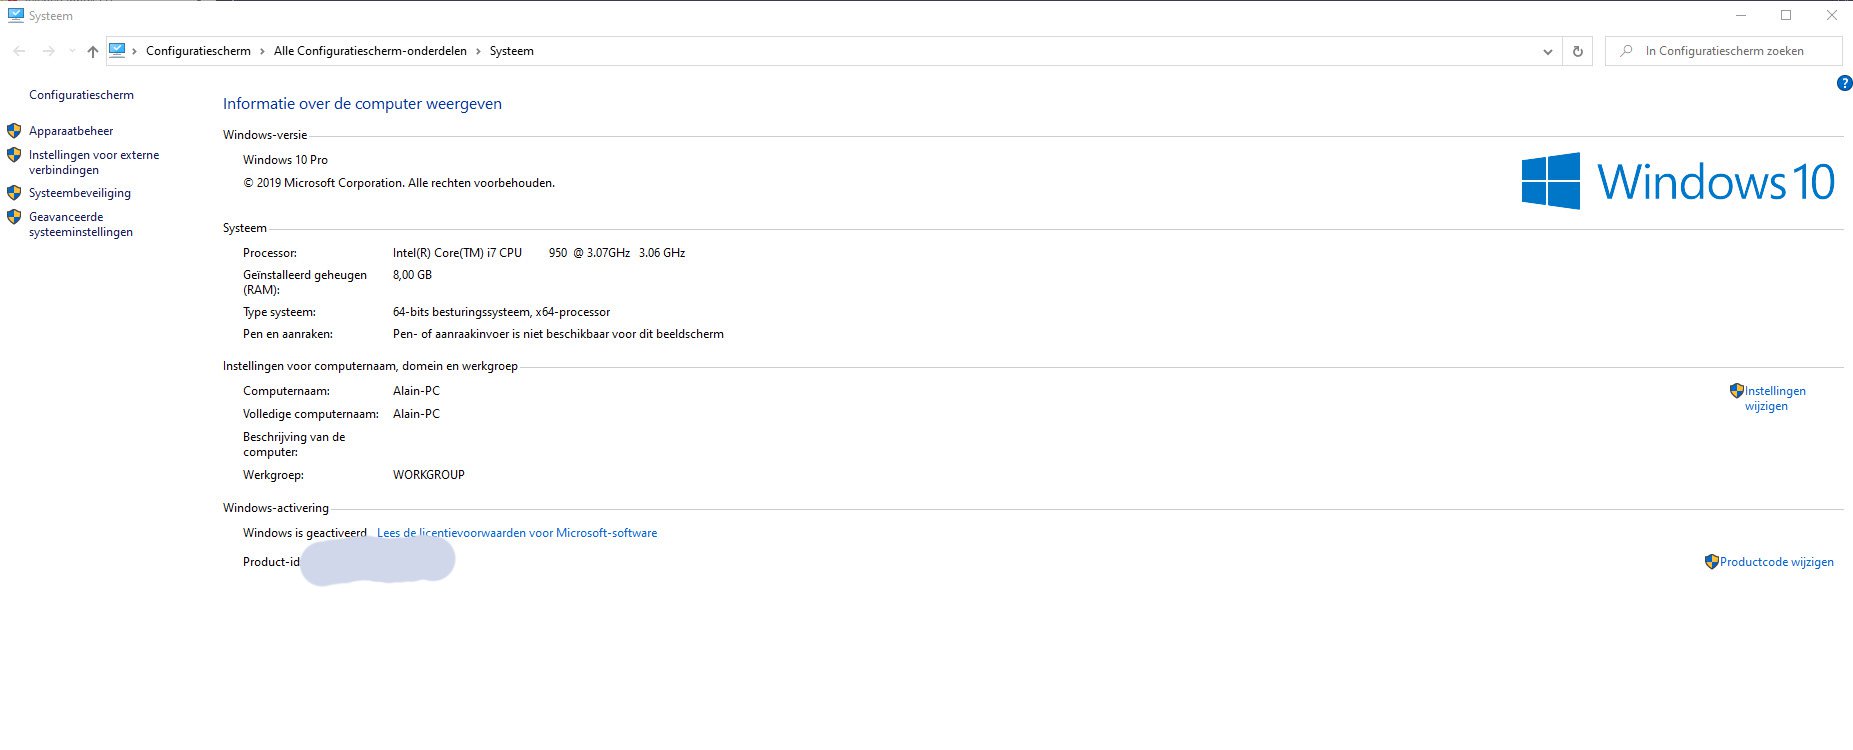Viewport: 1853px width, 750px height.
Task: Click Productcode wijzigen link
Action: coord(1777,562)
